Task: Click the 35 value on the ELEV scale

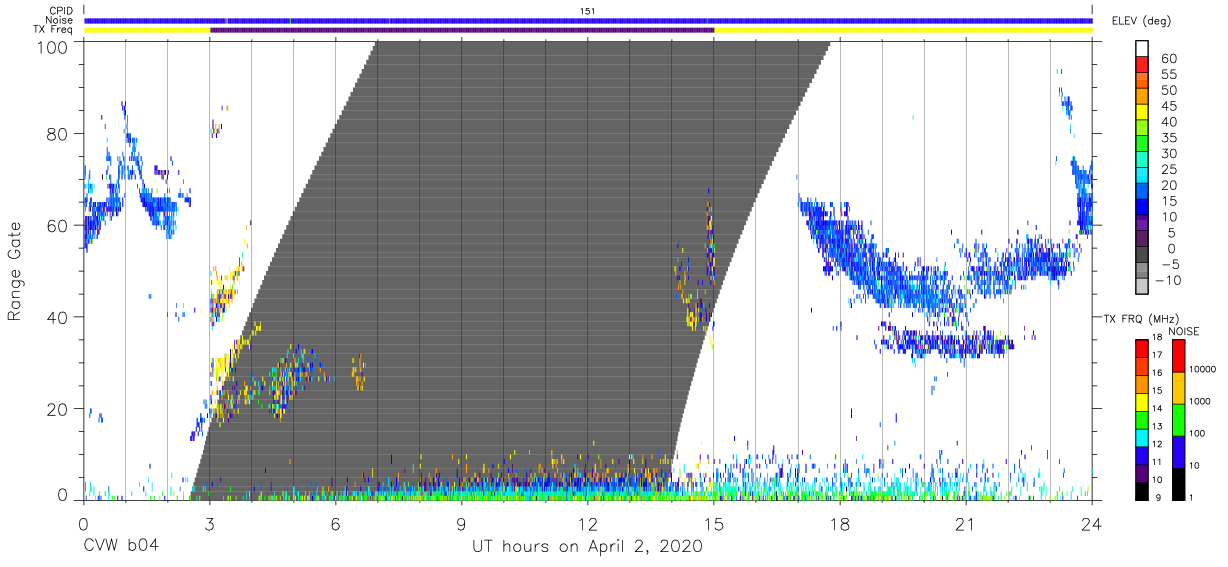Action: point(1168,138)
